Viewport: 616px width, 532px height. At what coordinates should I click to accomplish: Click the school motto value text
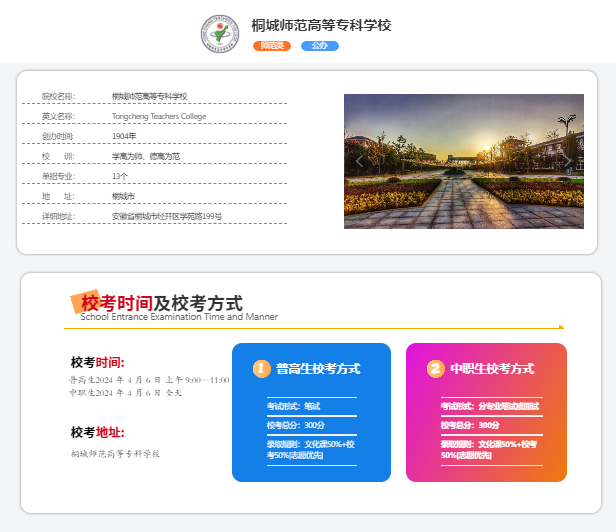[x=146, y=156]
